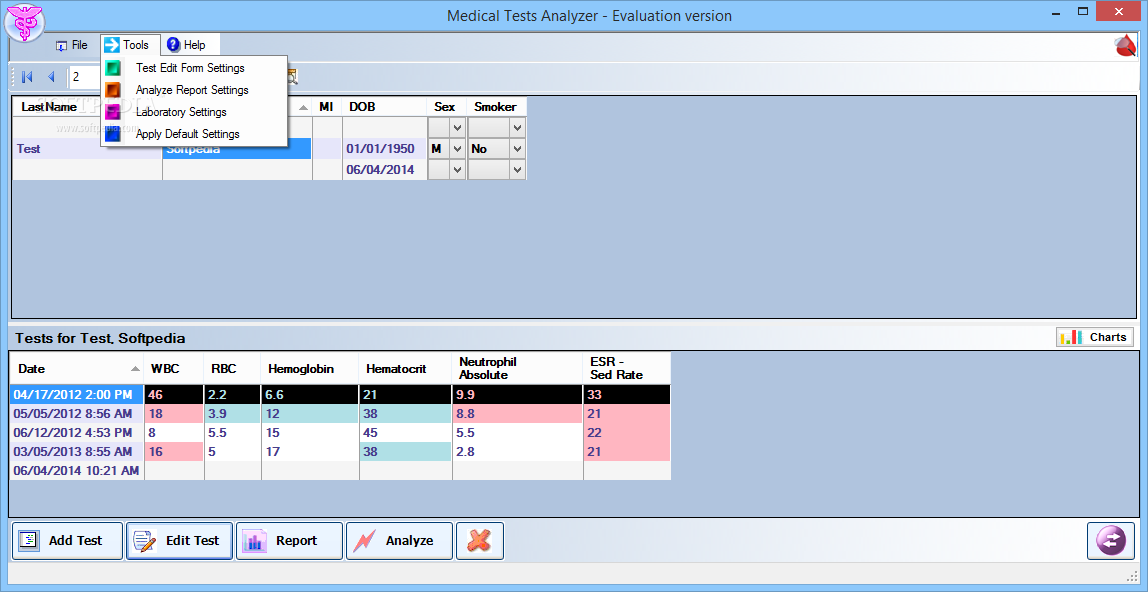Click ESR - Sed Rate column header

[627, 369]
